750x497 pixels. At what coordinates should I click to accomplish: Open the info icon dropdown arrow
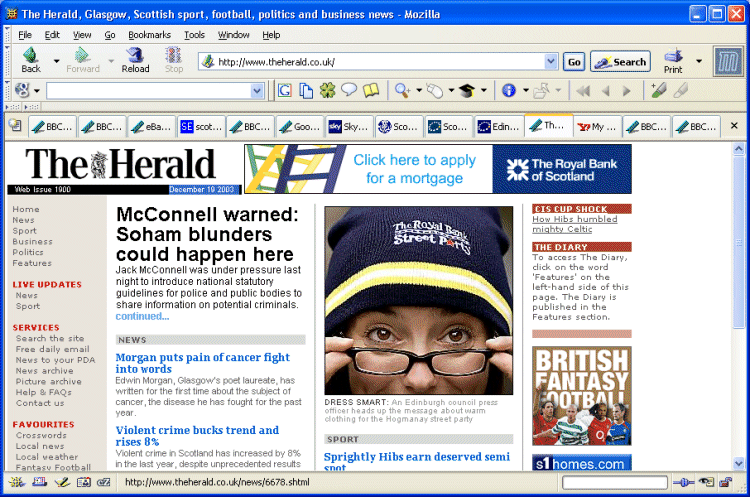pyautogui.click(x=526, y=90)
